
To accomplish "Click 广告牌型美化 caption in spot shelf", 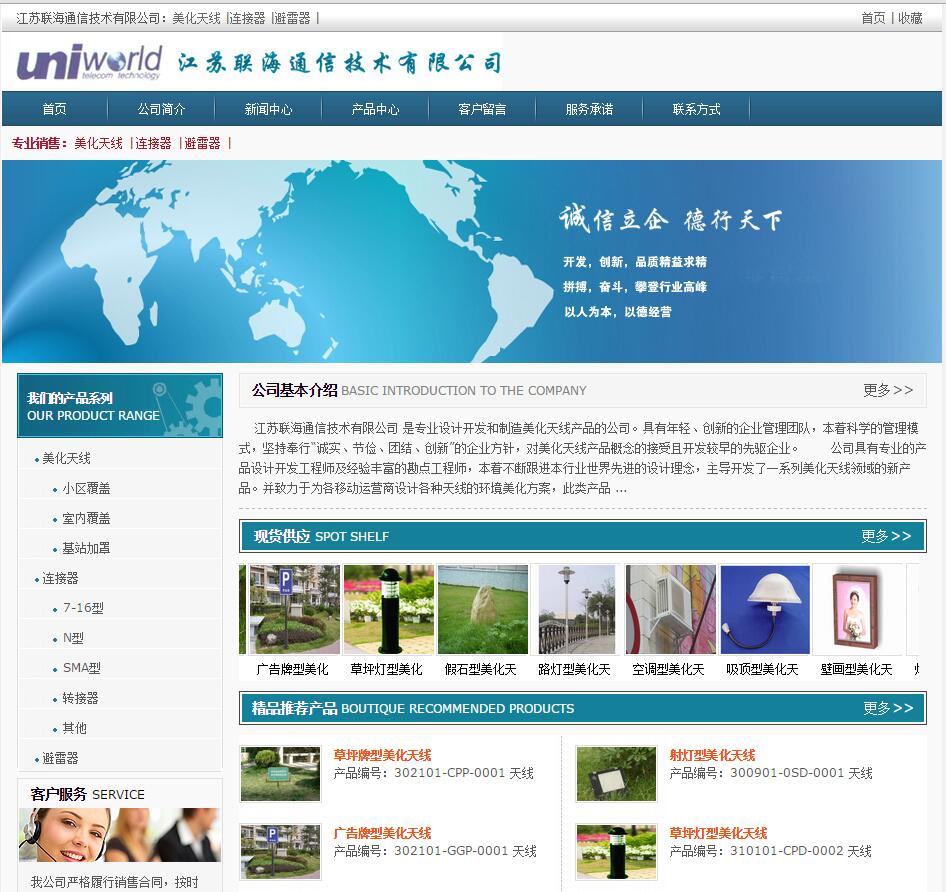I will 293,669.
